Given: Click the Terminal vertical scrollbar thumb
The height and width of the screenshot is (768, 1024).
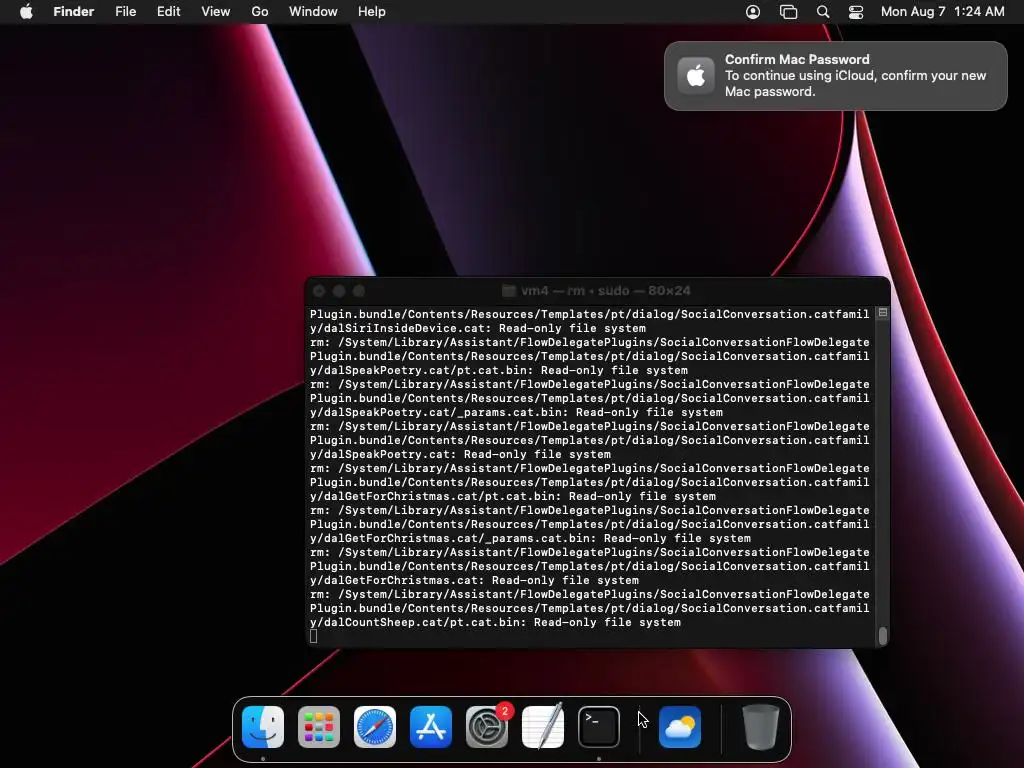Looking at the screenshot, I should point(883,635).
